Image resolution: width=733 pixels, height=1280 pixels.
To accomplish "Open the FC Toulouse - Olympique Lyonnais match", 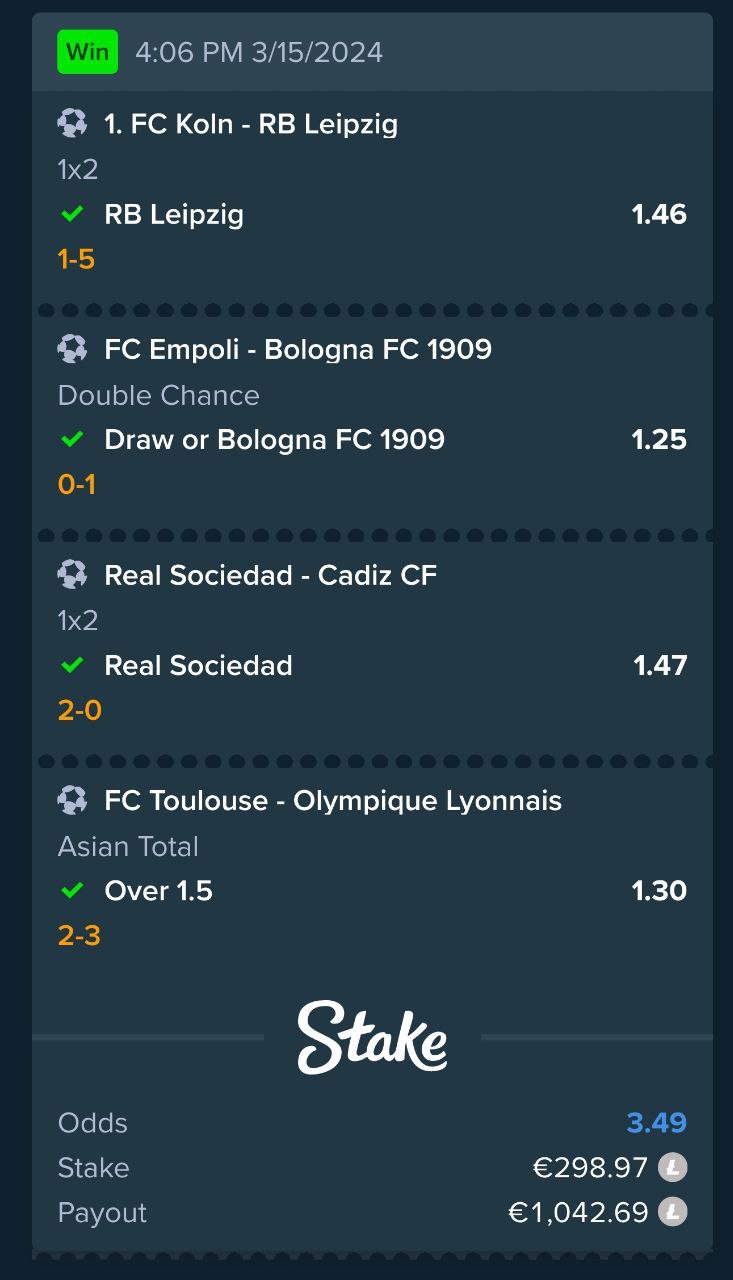I will point(333,800).
